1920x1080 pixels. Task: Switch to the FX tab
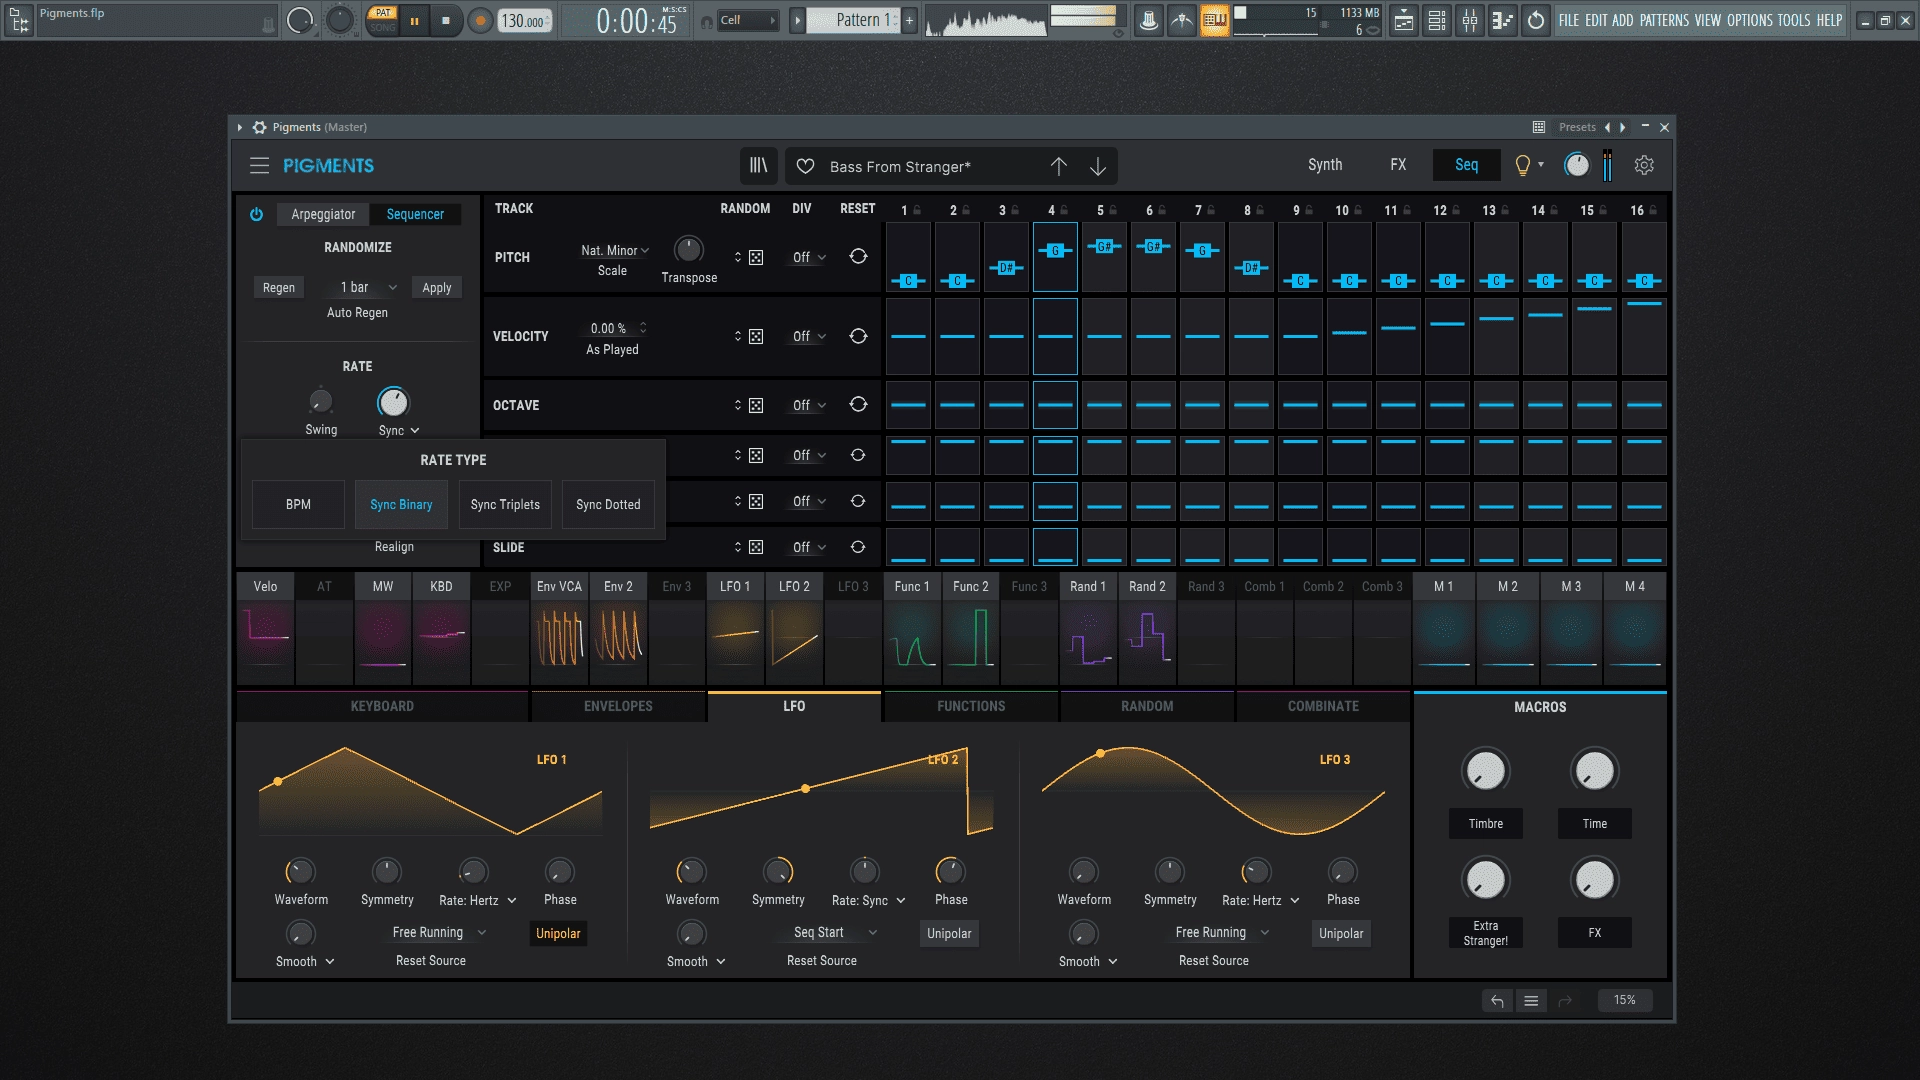1398,165
